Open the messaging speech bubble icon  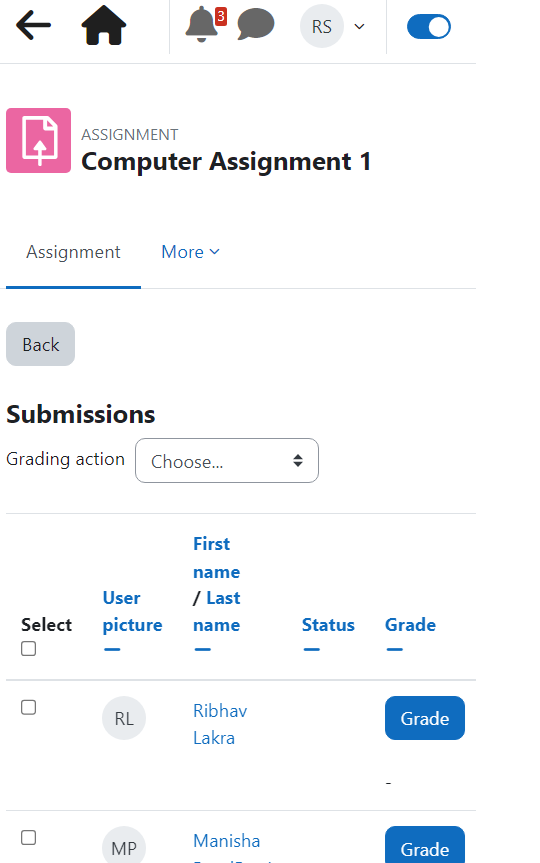pyautogui.click(x=255, y=25)
